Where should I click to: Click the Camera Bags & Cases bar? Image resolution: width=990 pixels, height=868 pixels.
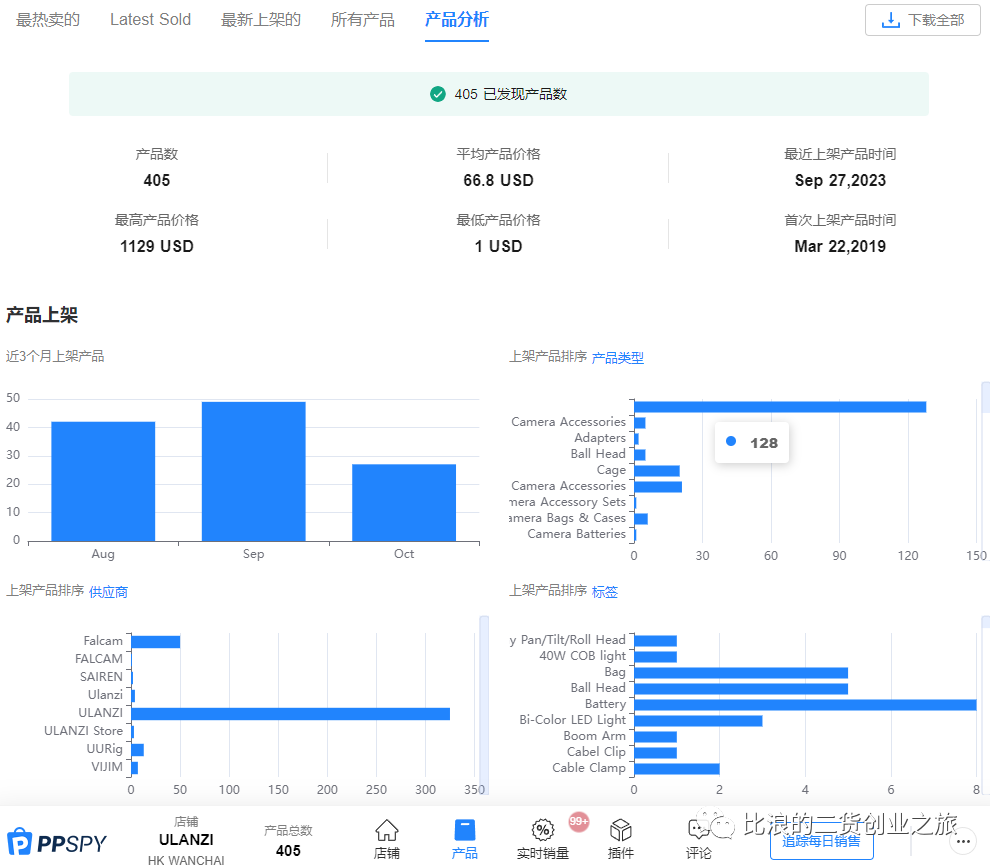(641, 519)
